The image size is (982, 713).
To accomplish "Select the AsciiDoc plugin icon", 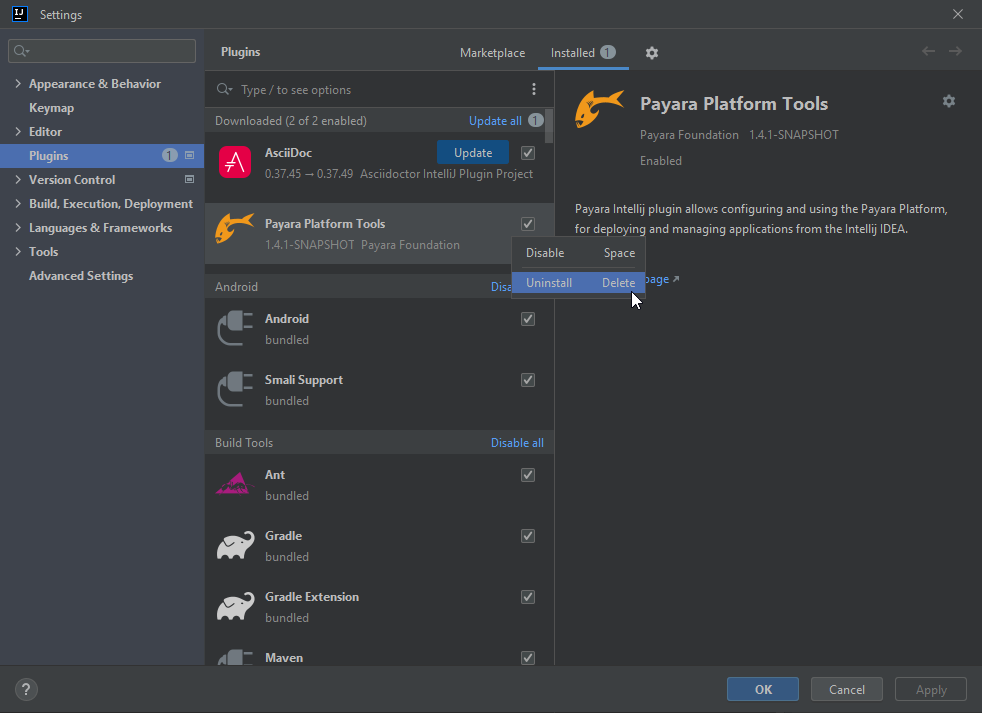I will [x=234, y=161].
